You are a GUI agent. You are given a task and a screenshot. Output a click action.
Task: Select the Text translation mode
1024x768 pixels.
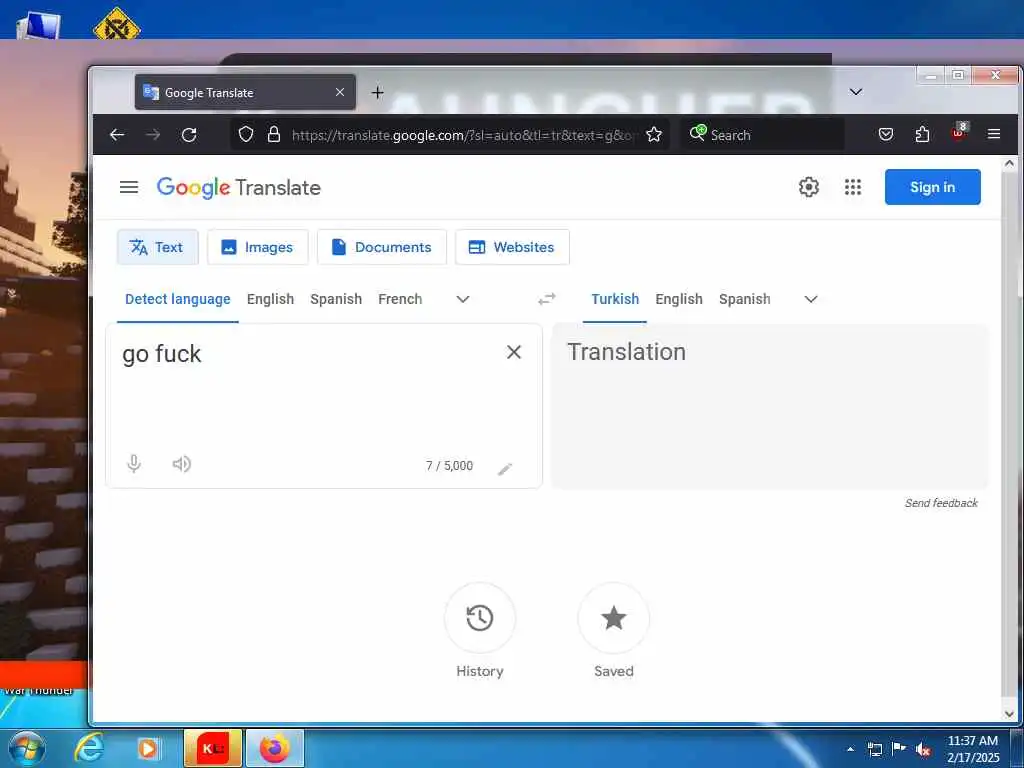[157, 247]
